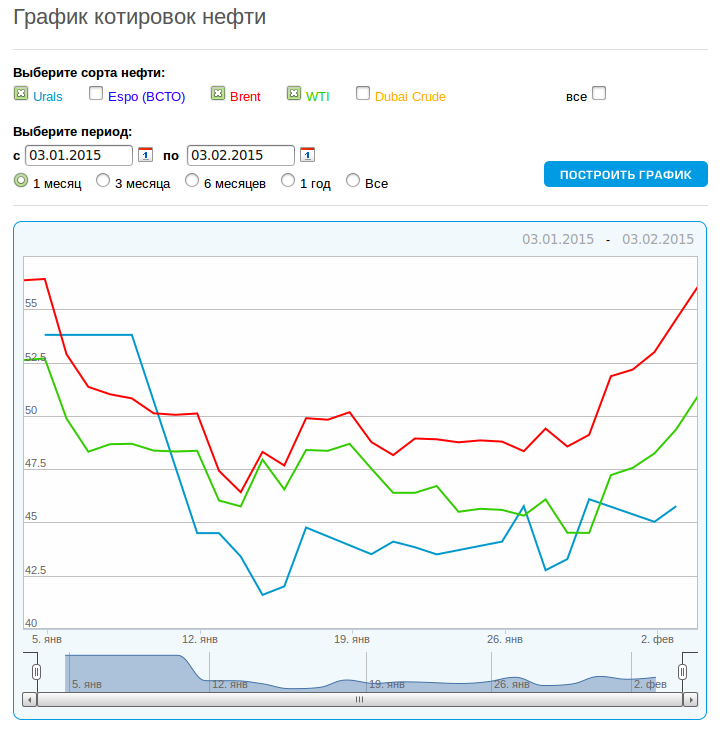Click the scrollbar left arrow under the chart
The height and width of the screenshot is (738, 723).
point(30,700)
